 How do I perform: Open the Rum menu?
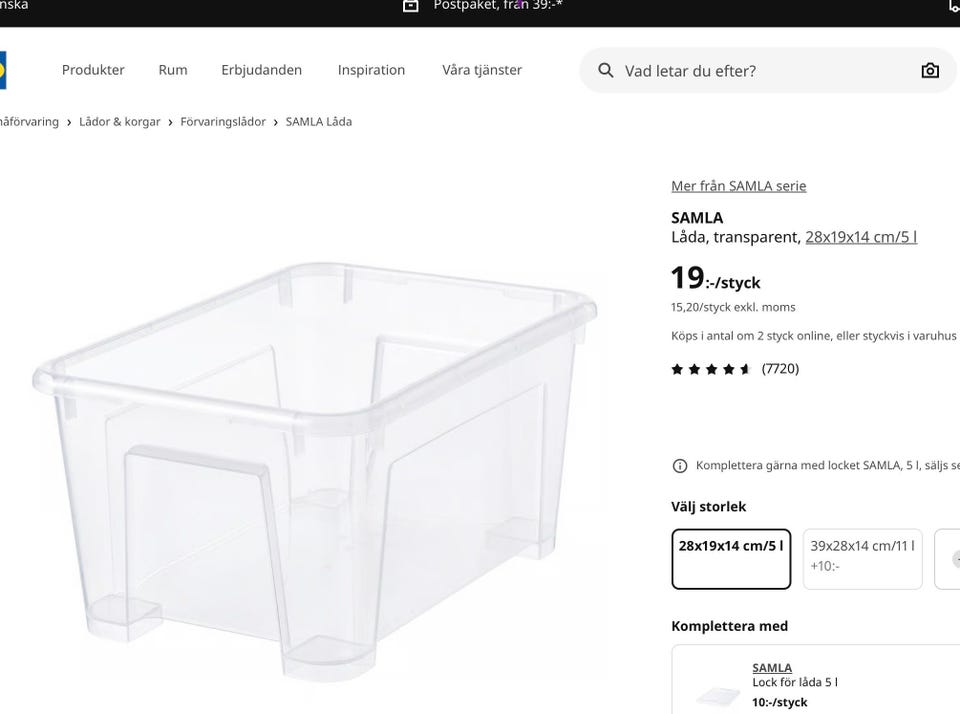click(x=173, y=70)
